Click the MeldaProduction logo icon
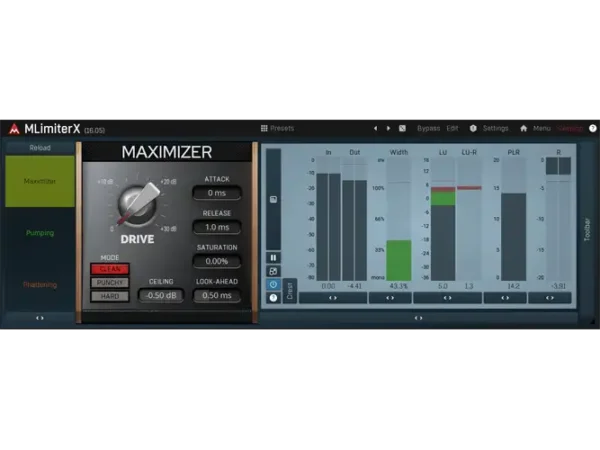The width and height of the screenshot is (600, 450). [14, 129]
